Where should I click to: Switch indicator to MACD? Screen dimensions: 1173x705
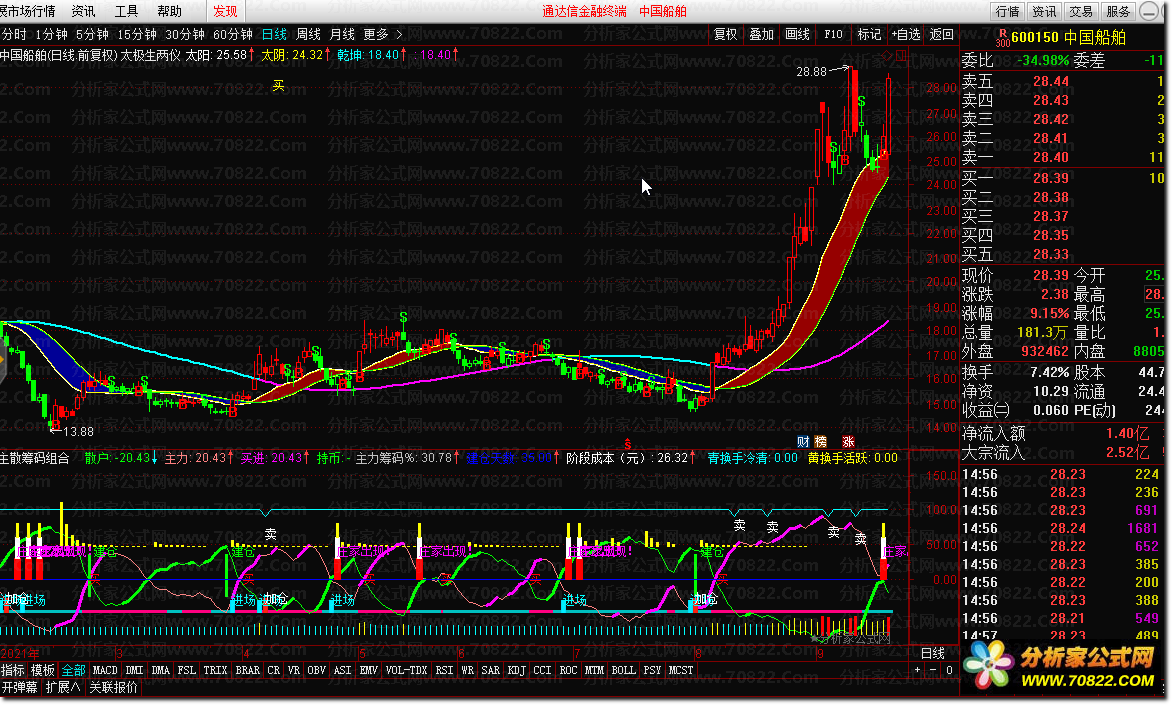(x=105, y=670)
